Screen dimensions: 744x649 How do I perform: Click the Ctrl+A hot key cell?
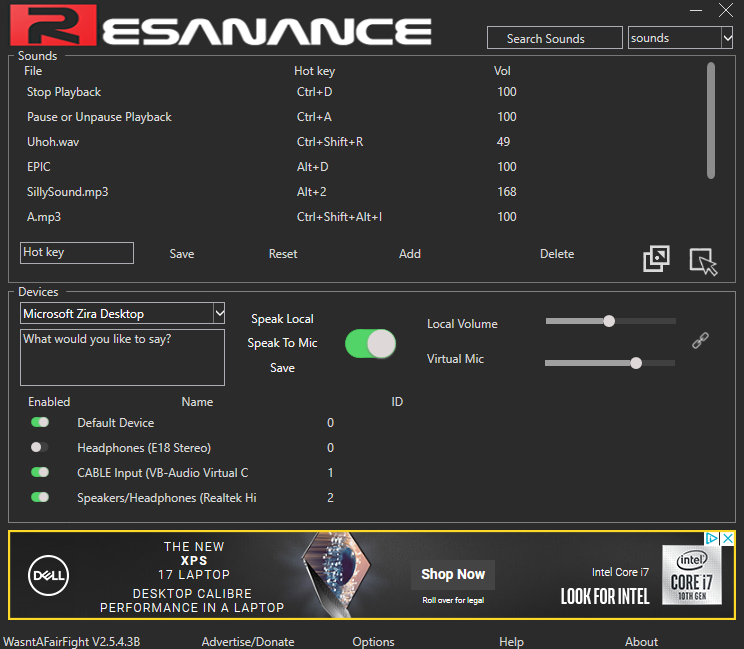[314, 117]
